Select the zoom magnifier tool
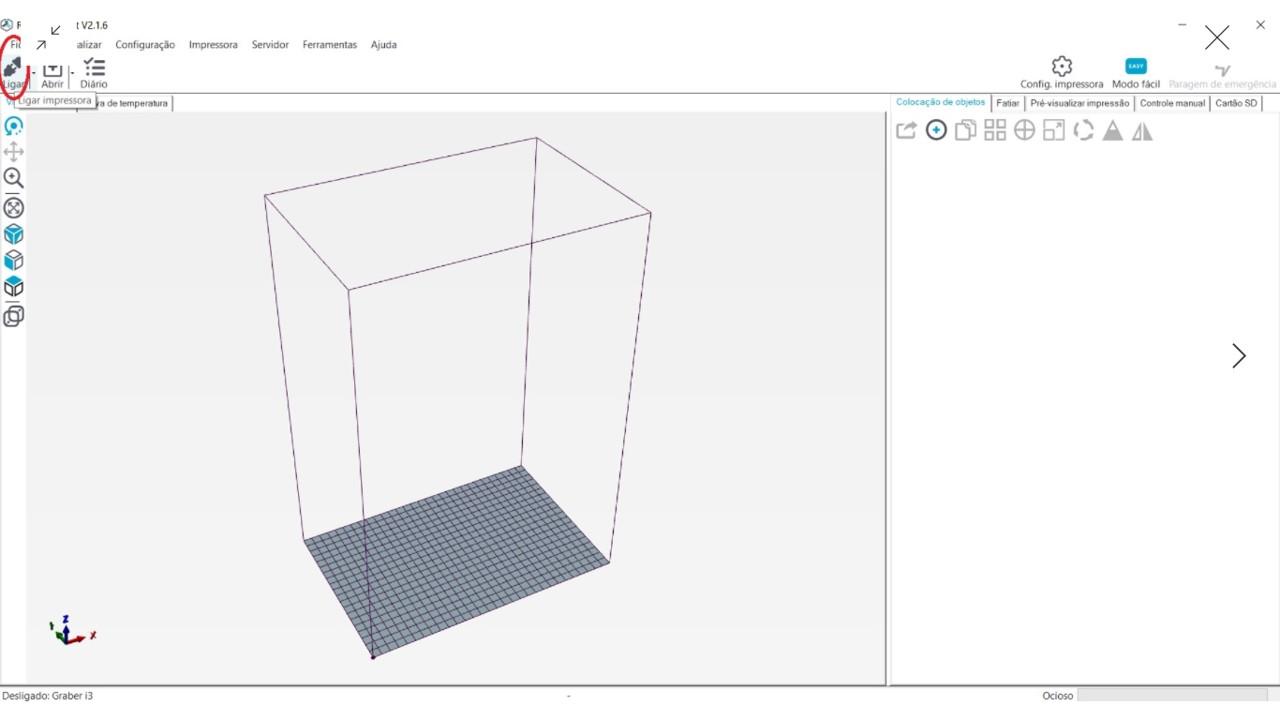This screenshot has height=720, width=1280. (14, 178)
